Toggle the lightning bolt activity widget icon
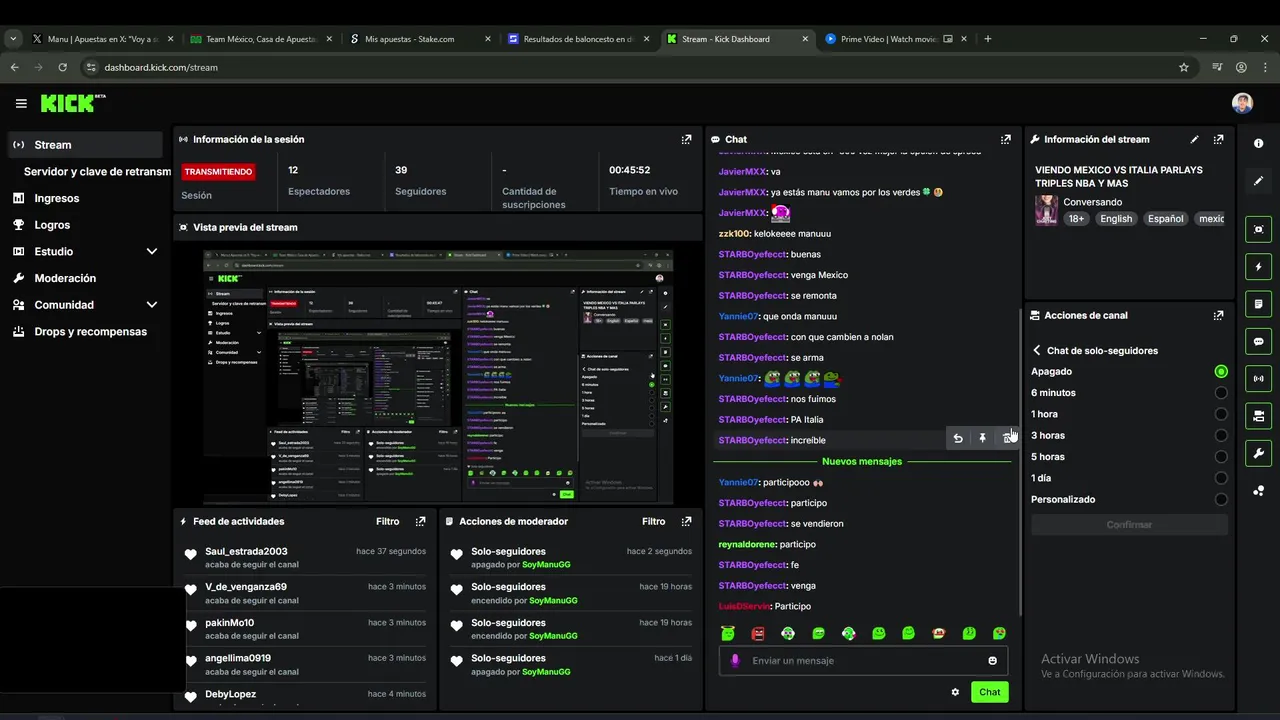 [x=1258, y=267]
